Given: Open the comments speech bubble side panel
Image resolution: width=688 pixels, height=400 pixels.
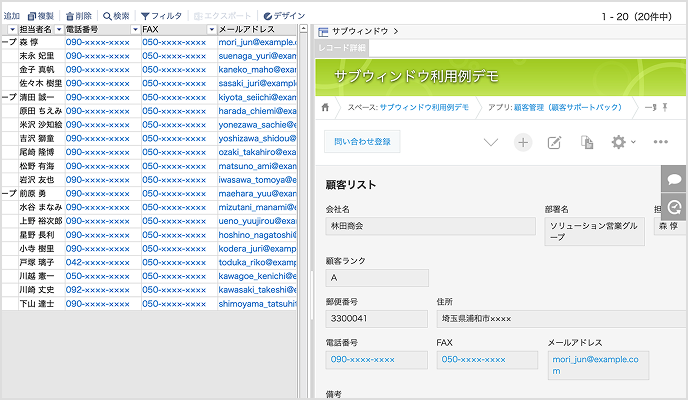Looking at the screenshot, I should [675, 178].
